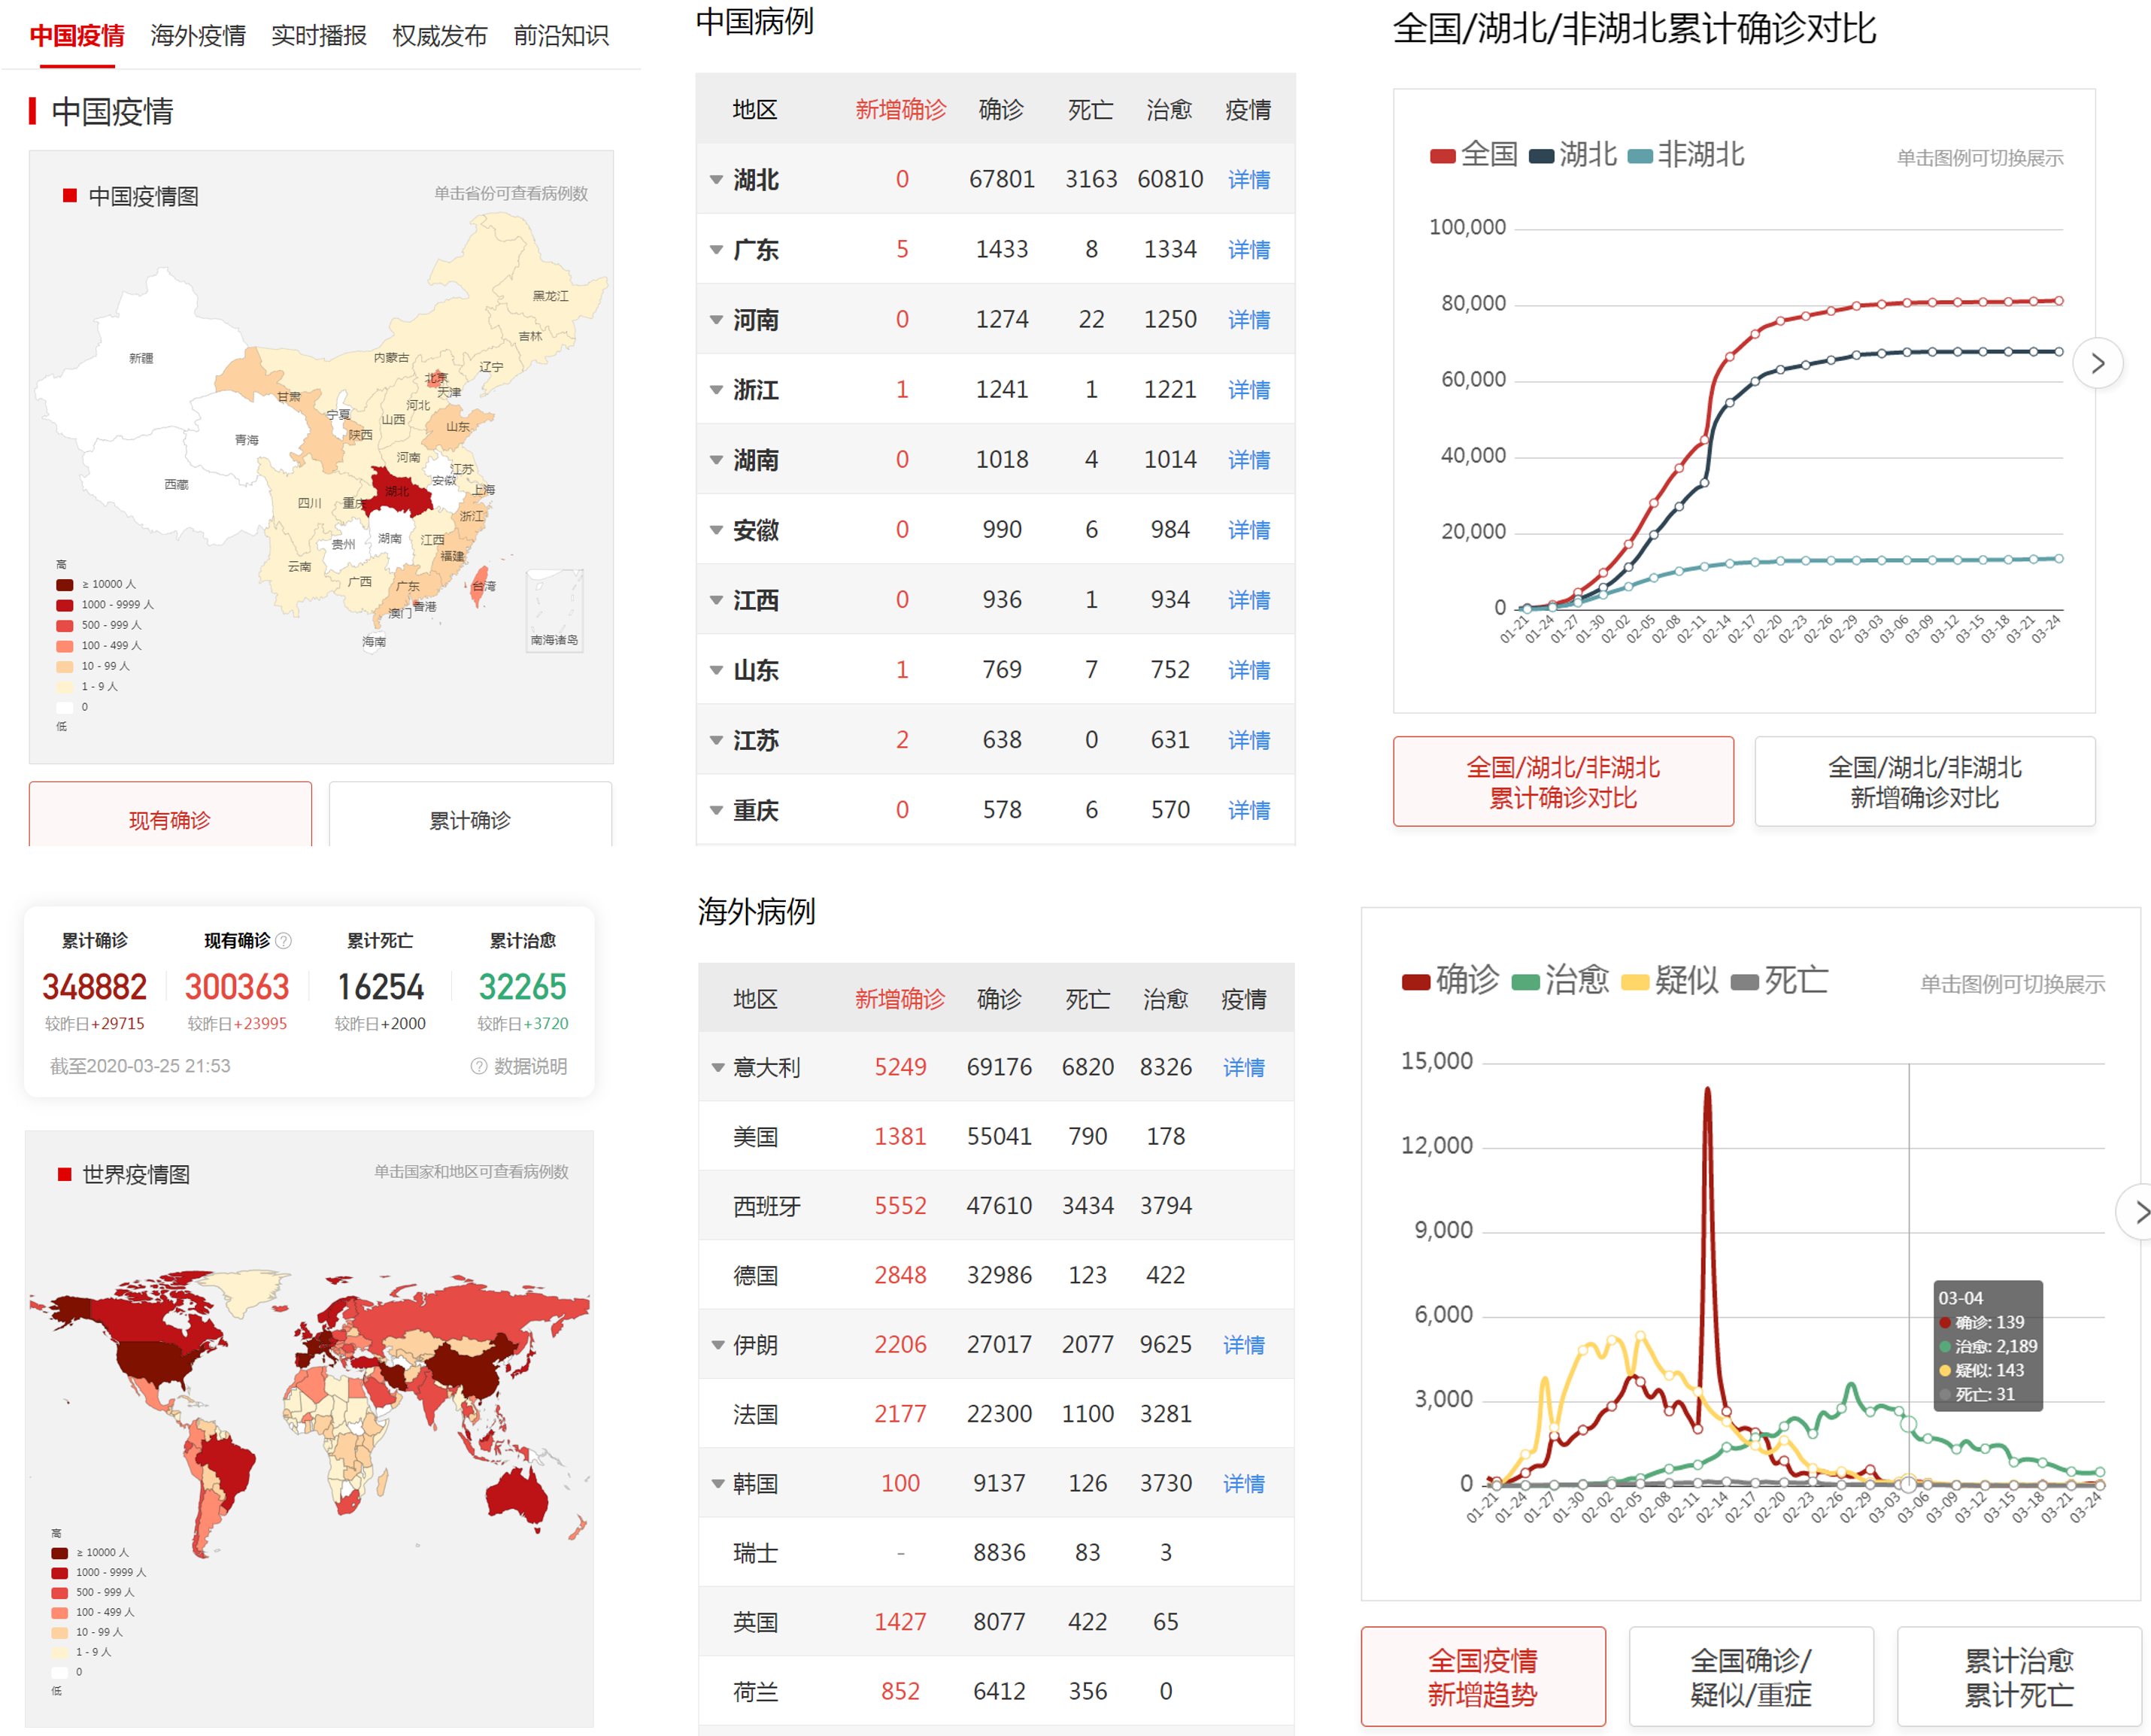Click the 南海诸岛 inset map
The width and height of the screenshot is (2151, 1736).
click(555, 611)
